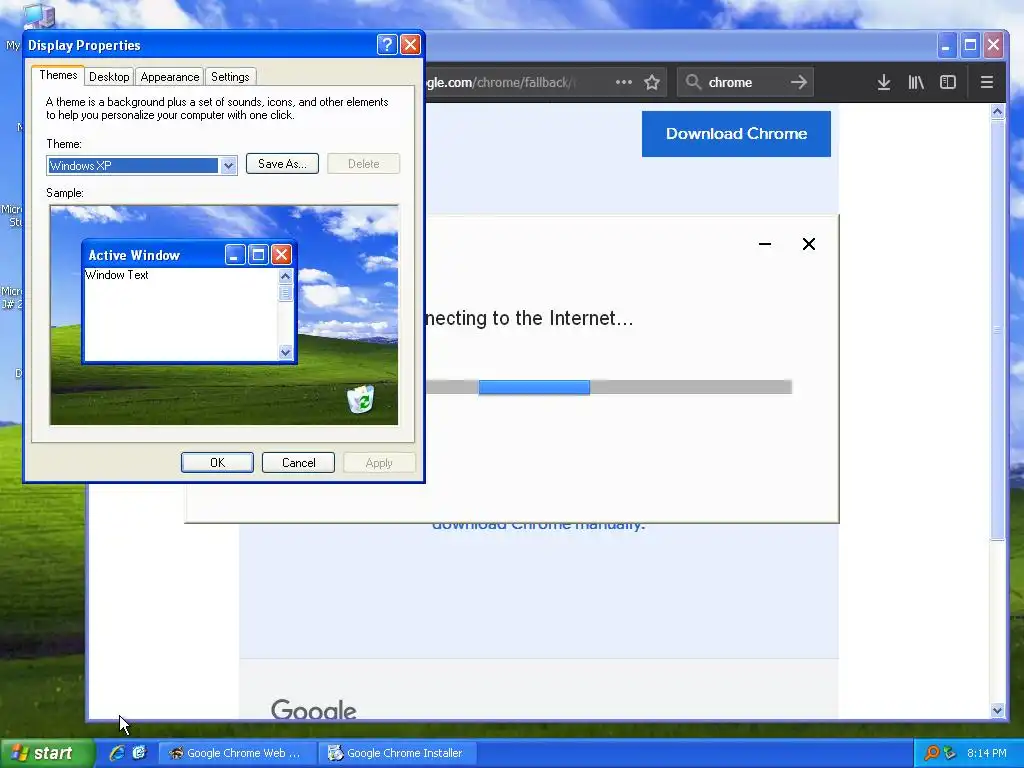1024x768 pixels.
Task: Click the browser scrollbar up arrow
Action: coord(997,112)
